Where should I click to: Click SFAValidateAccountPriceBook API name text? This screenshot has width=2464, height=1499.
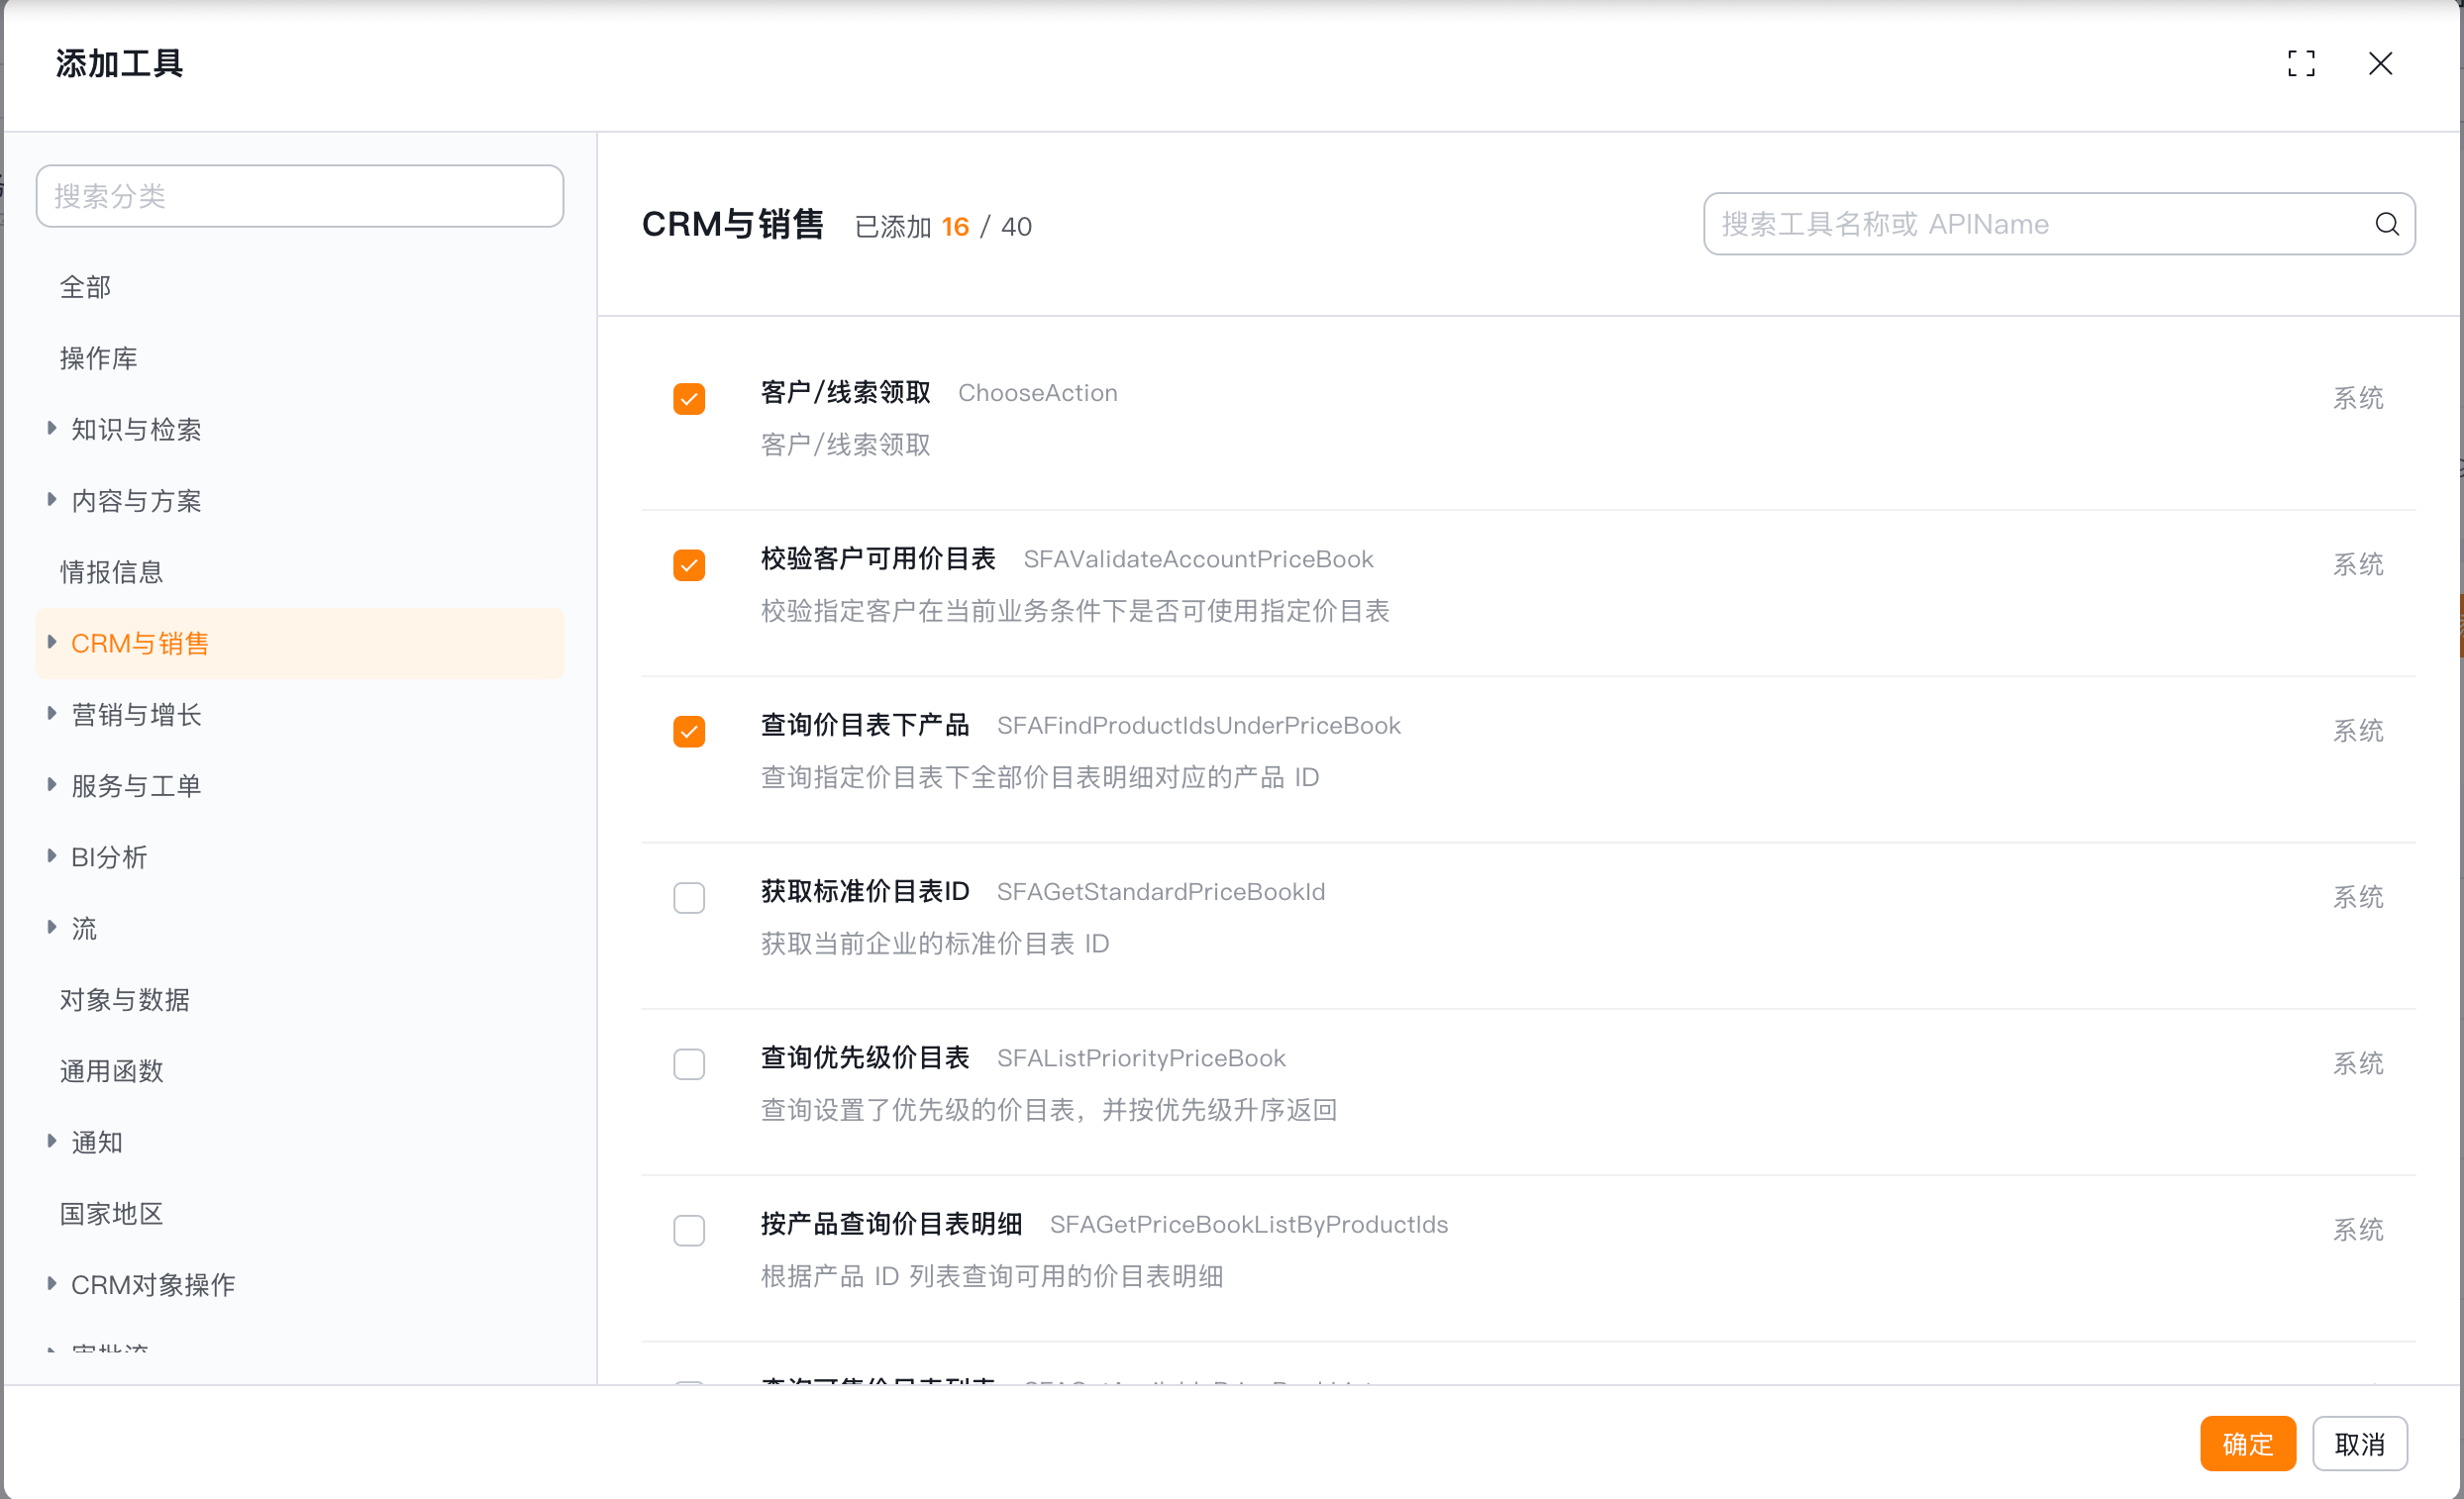coord(1198,560)
